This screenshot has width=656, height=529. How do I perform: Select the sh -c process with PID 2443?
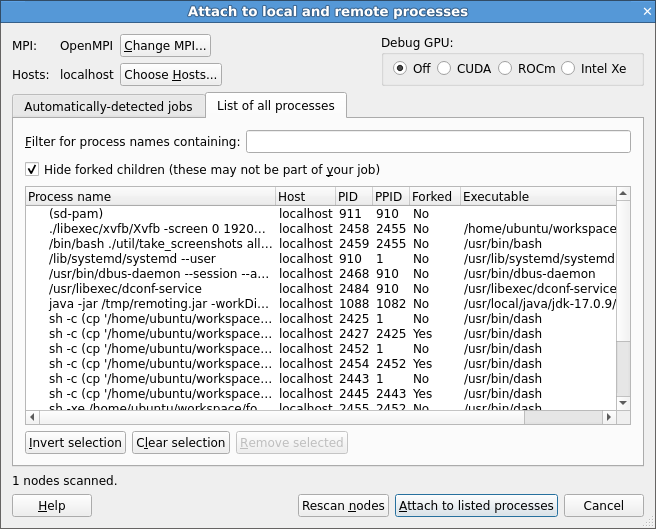click(x=321, y=379)
